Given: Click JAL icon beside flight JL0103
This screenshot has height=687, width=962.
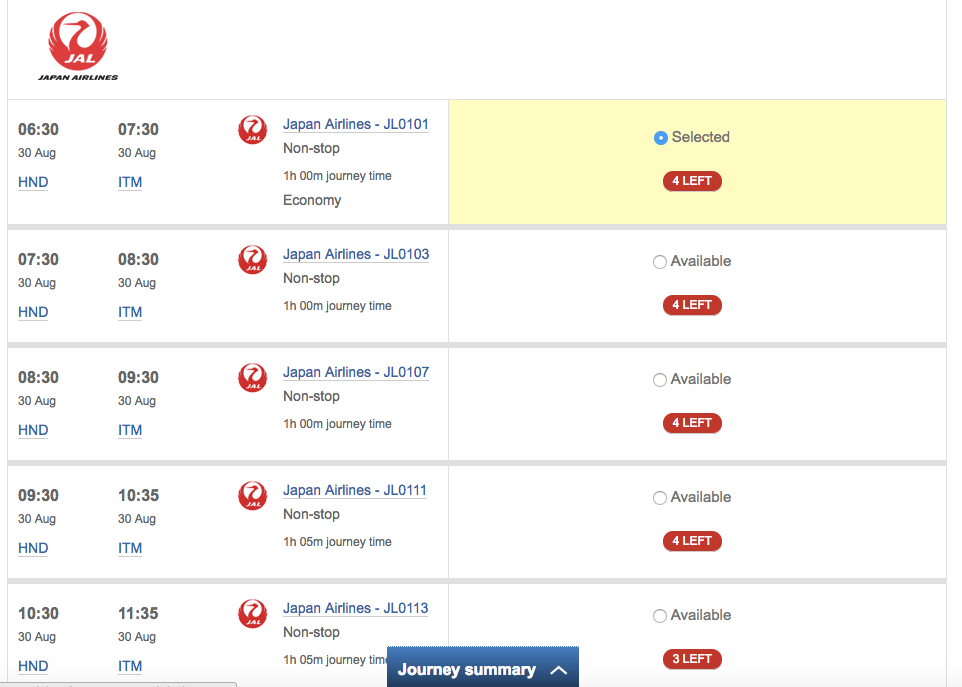Looking at the screenshot, I should (253, 259).
